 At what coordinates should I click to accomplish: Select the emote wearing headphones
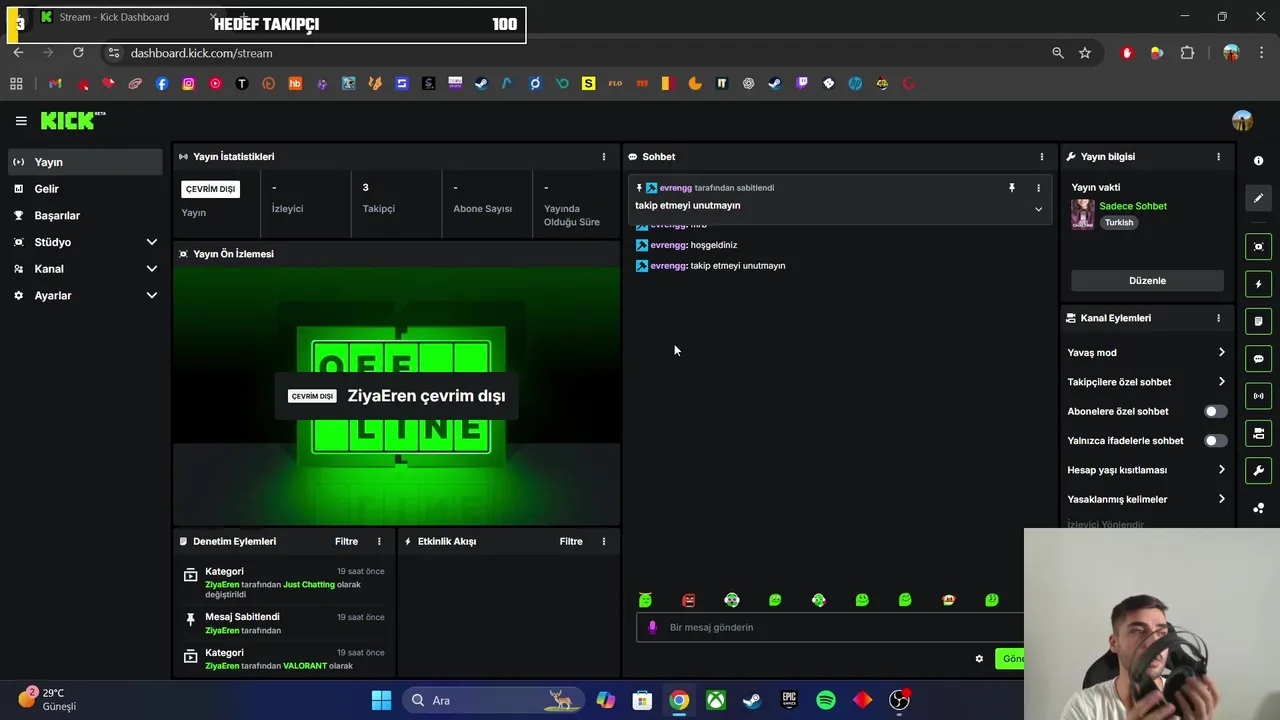tap(732, 600)
